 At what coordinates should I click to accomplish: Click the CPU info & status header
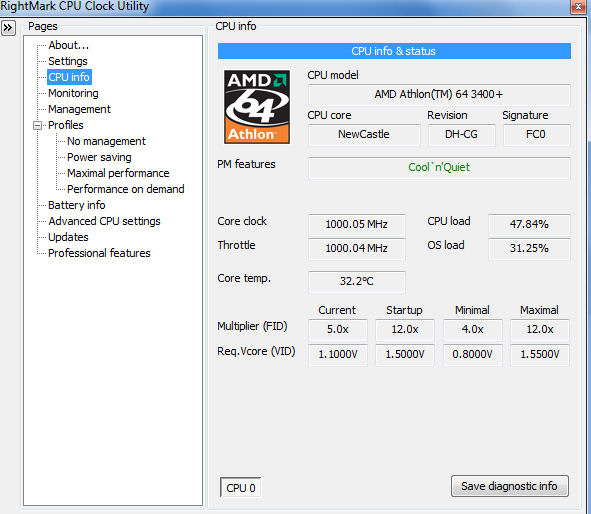394,51
